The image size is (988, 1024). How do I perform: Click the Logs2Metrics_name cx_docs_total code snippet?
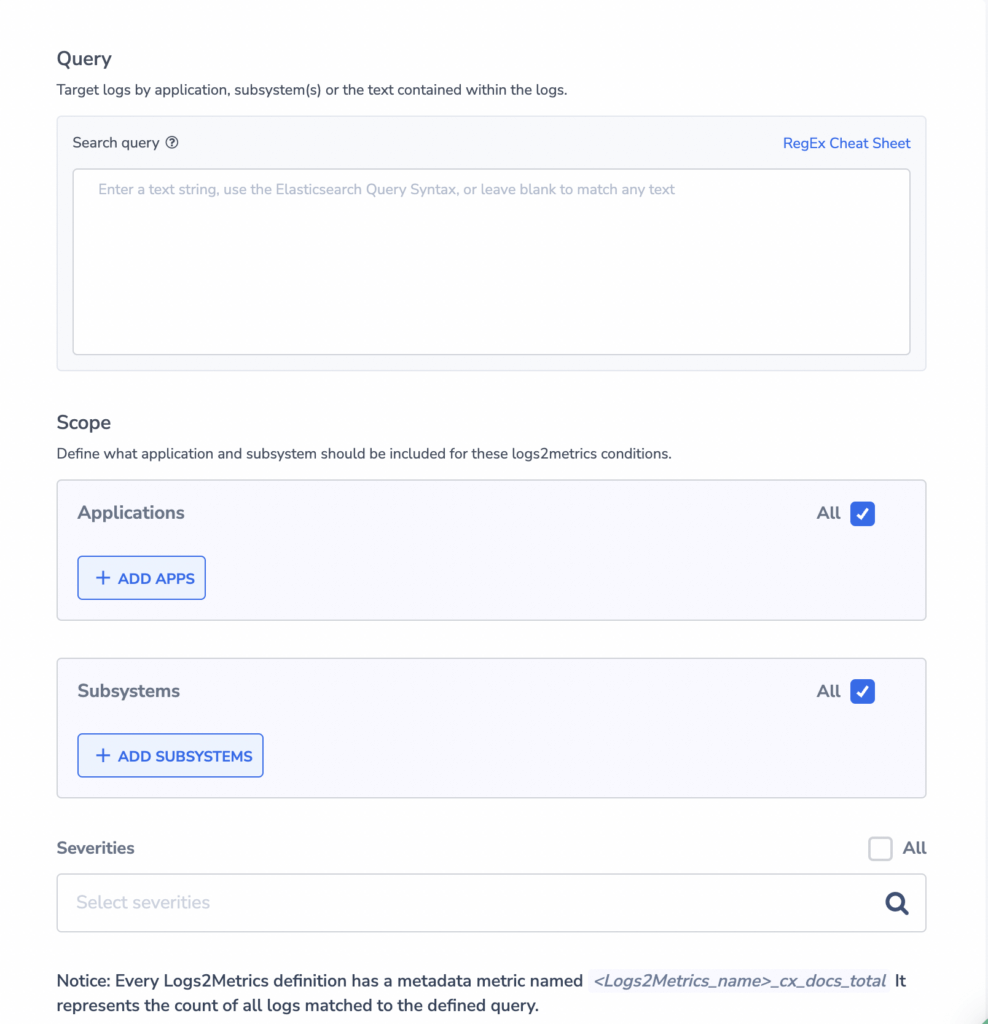tap(739, 981)
